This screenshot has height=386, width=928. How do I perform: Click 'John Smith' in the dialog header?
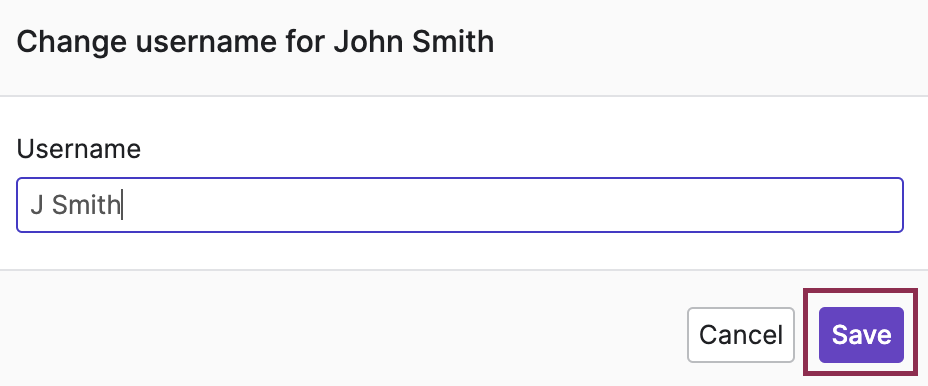[414, 43]
